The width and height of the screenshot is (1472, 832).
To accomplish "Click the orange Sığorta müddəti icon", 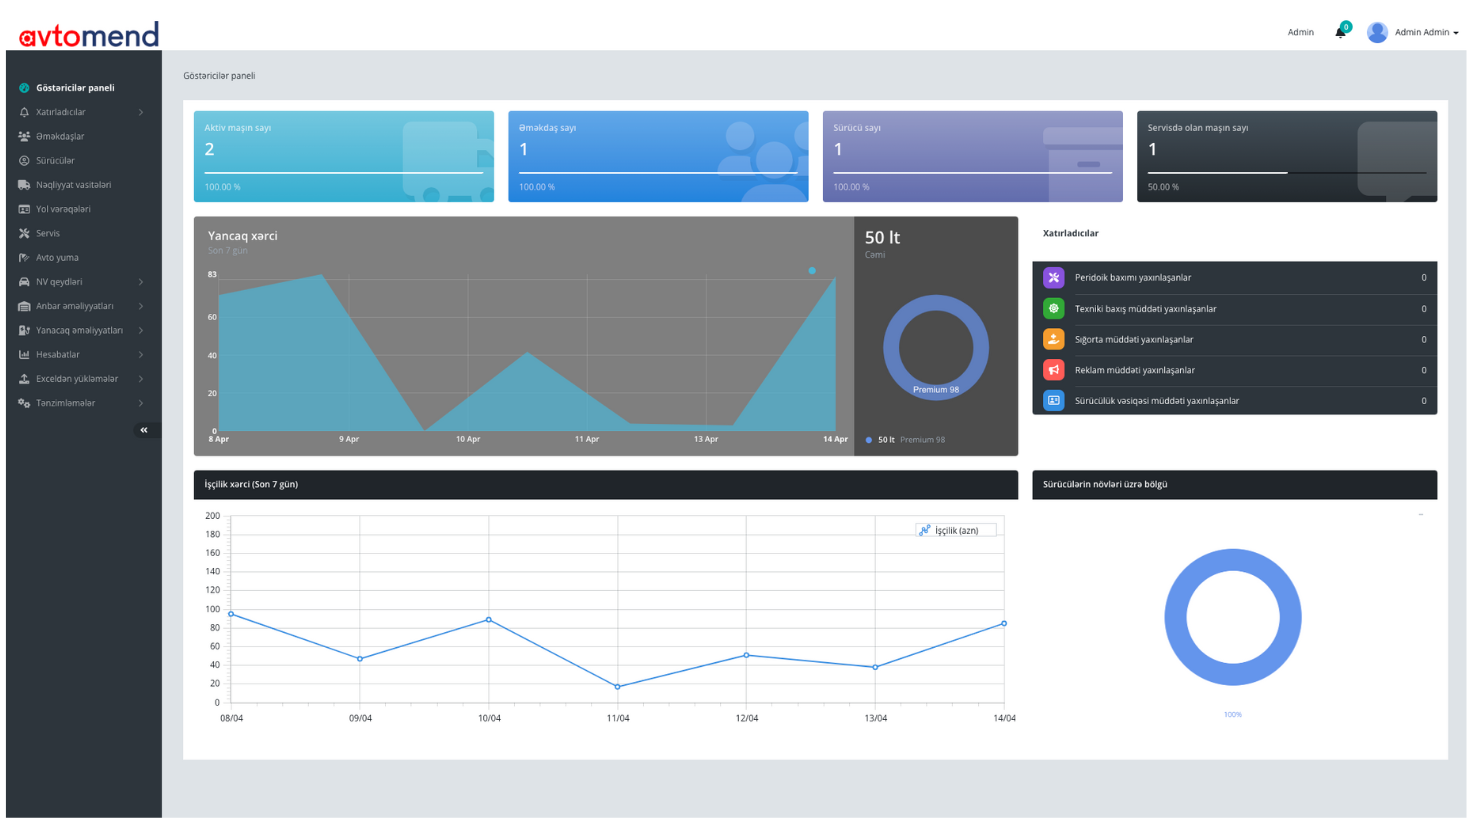I will pyautogui.click(x=1053, y=340).
